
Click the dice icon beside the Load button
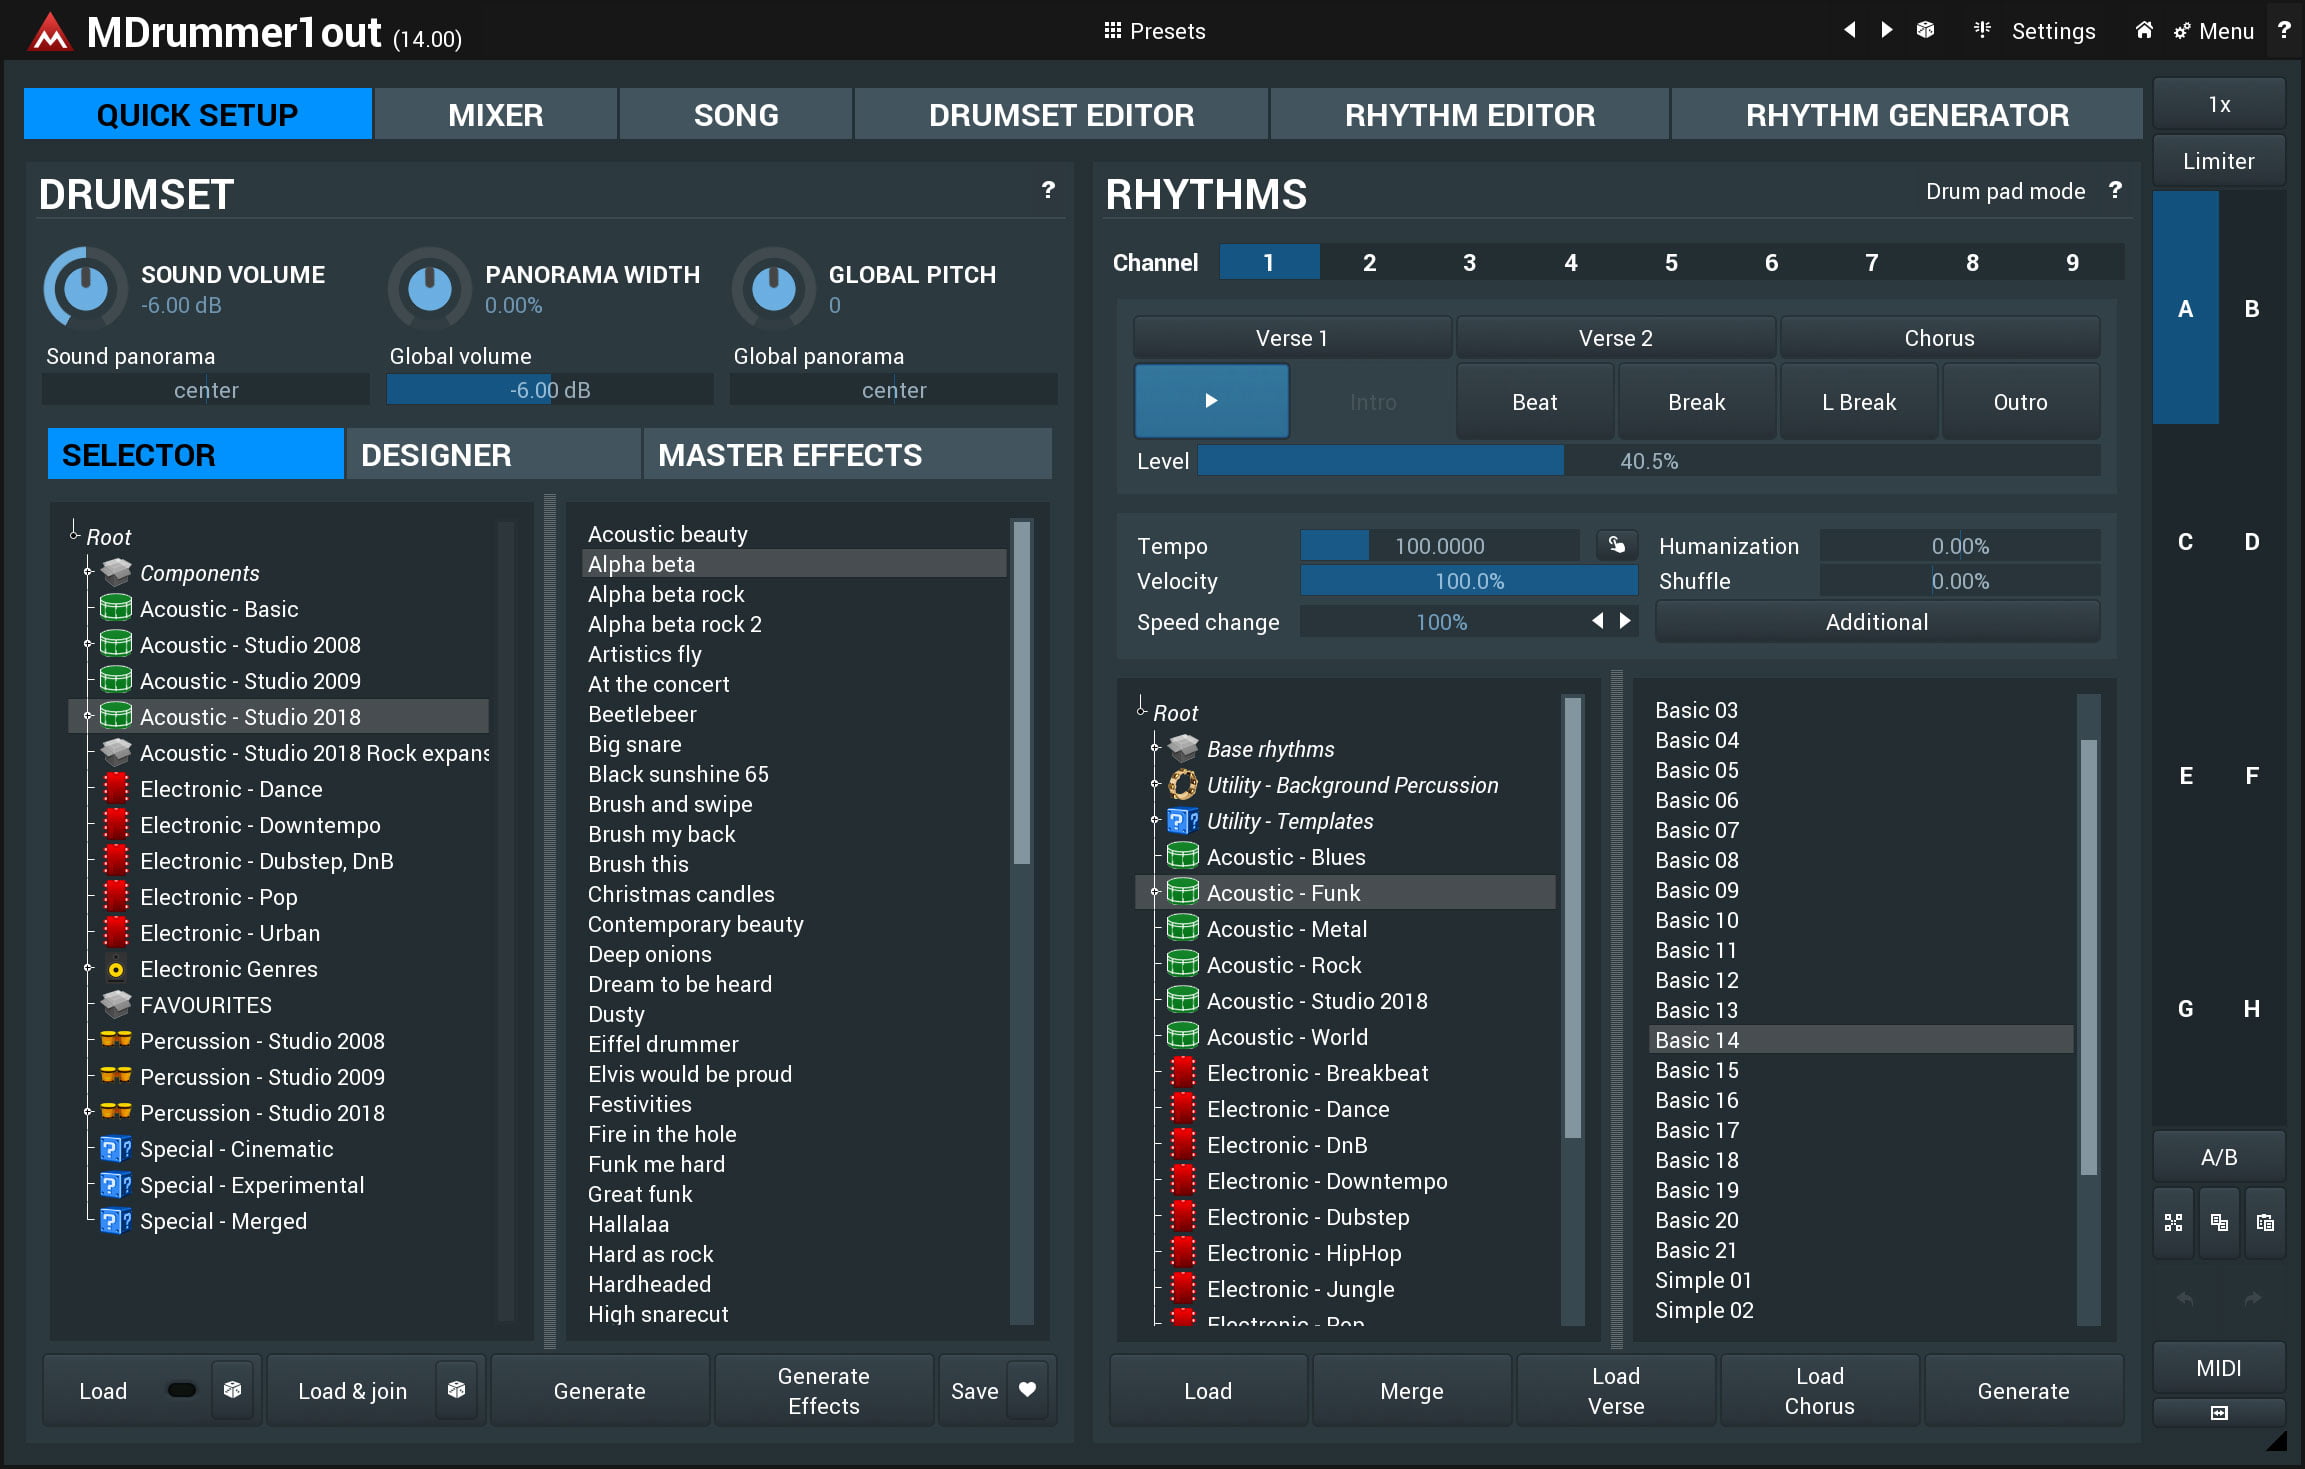232,1389
